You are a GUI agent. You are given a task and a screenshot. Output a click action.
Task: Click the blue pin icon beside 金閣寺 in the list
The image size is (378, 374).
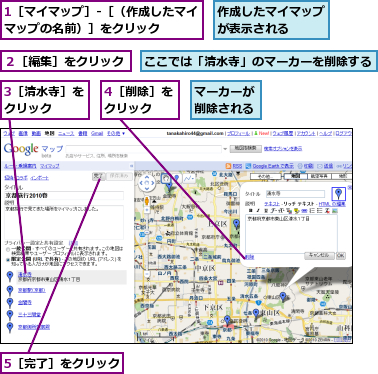pyautogui.click(x=10, y=303)
